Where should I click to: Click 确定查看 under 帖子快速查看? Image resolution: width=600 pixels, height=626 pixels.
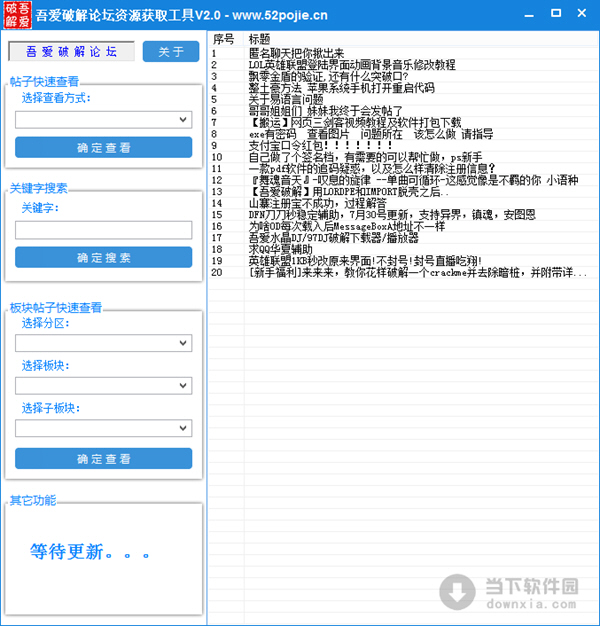tap(103, 147)
